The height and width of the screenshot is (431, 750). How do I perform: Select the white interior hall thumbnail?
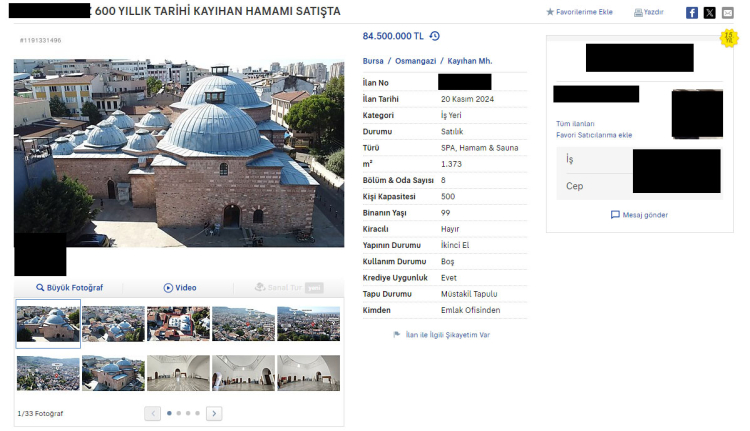(178, 372)
